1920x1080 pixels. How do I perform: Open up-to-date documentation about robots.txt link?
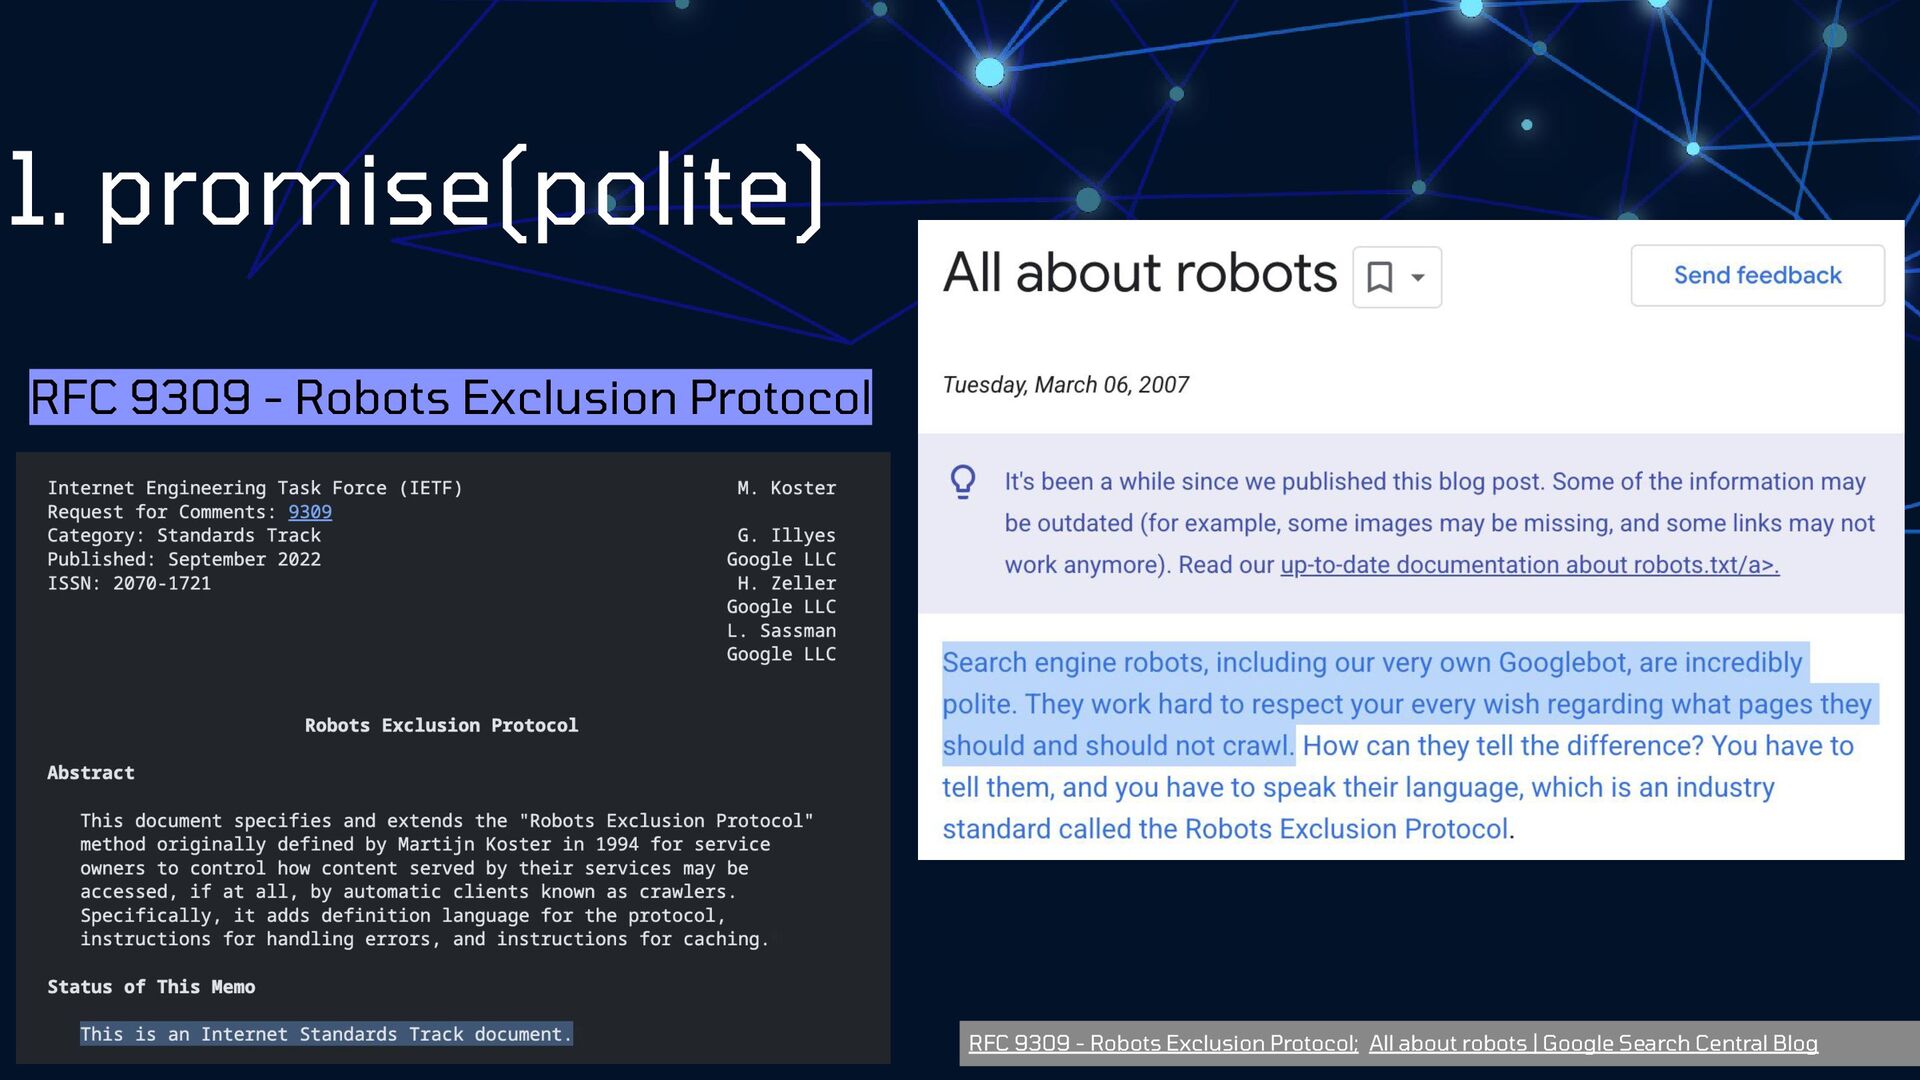[1529, 565]
